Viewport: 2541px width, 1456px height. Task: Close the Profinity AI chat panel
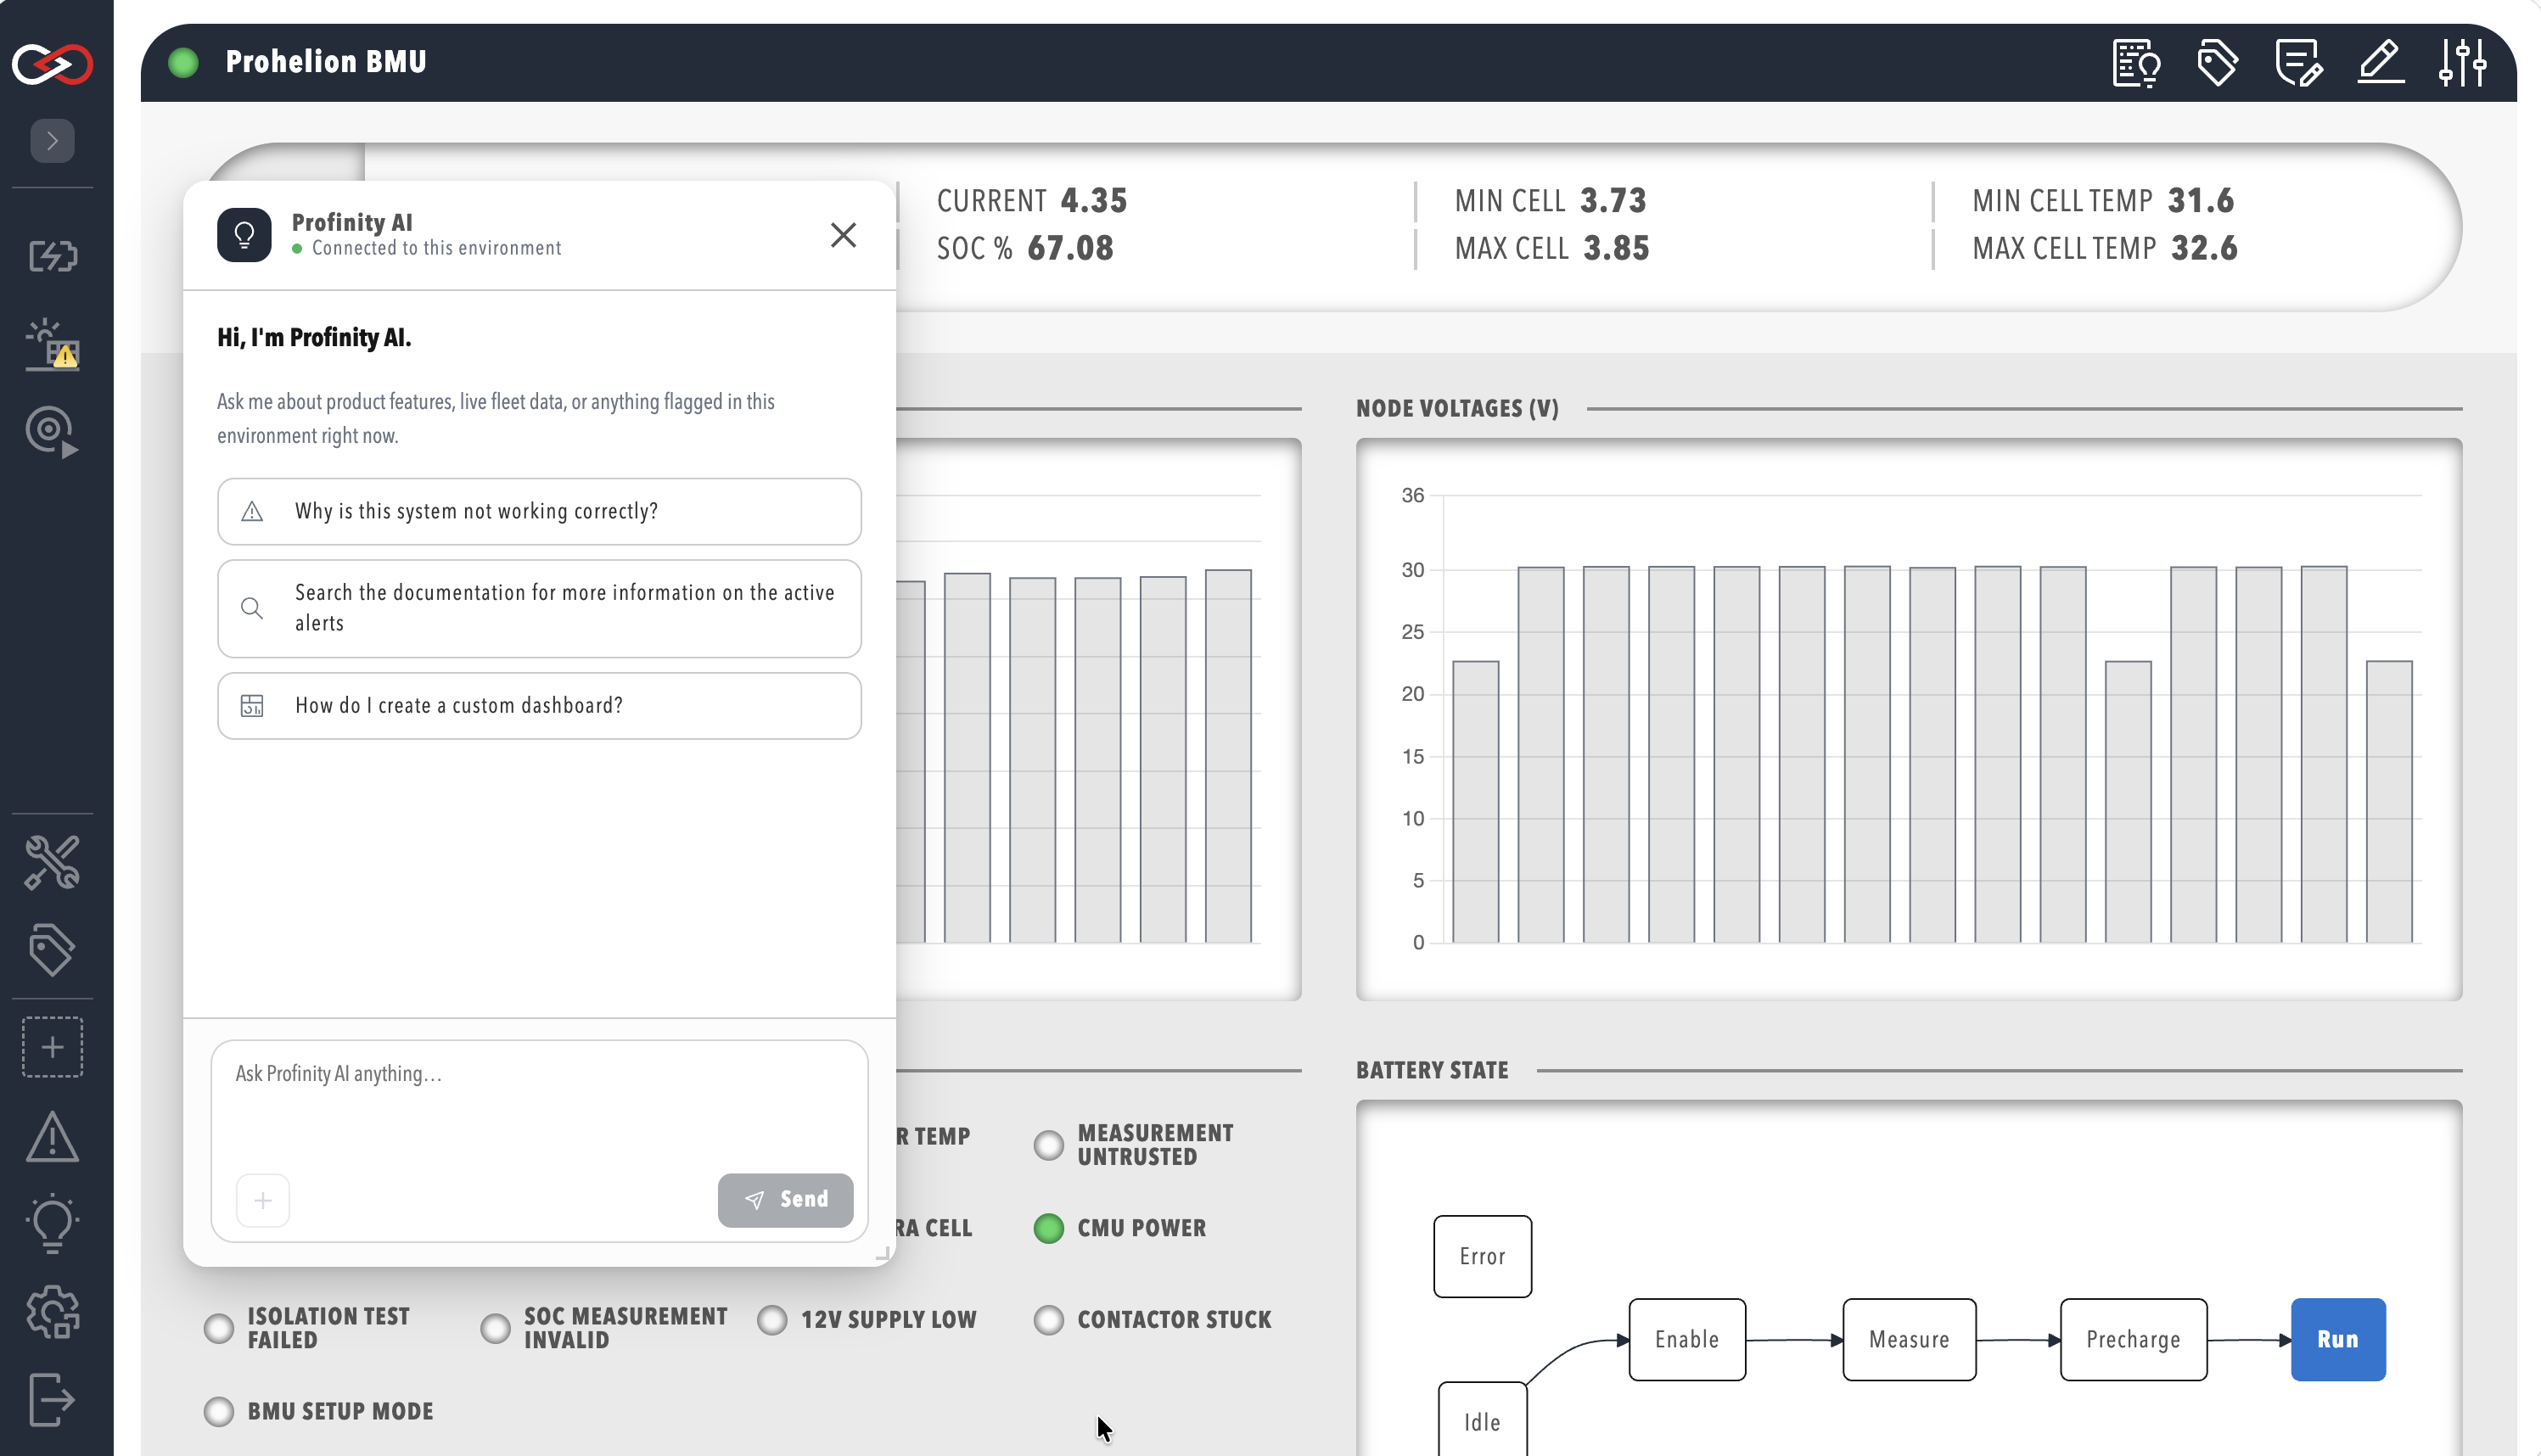(843, 235)
